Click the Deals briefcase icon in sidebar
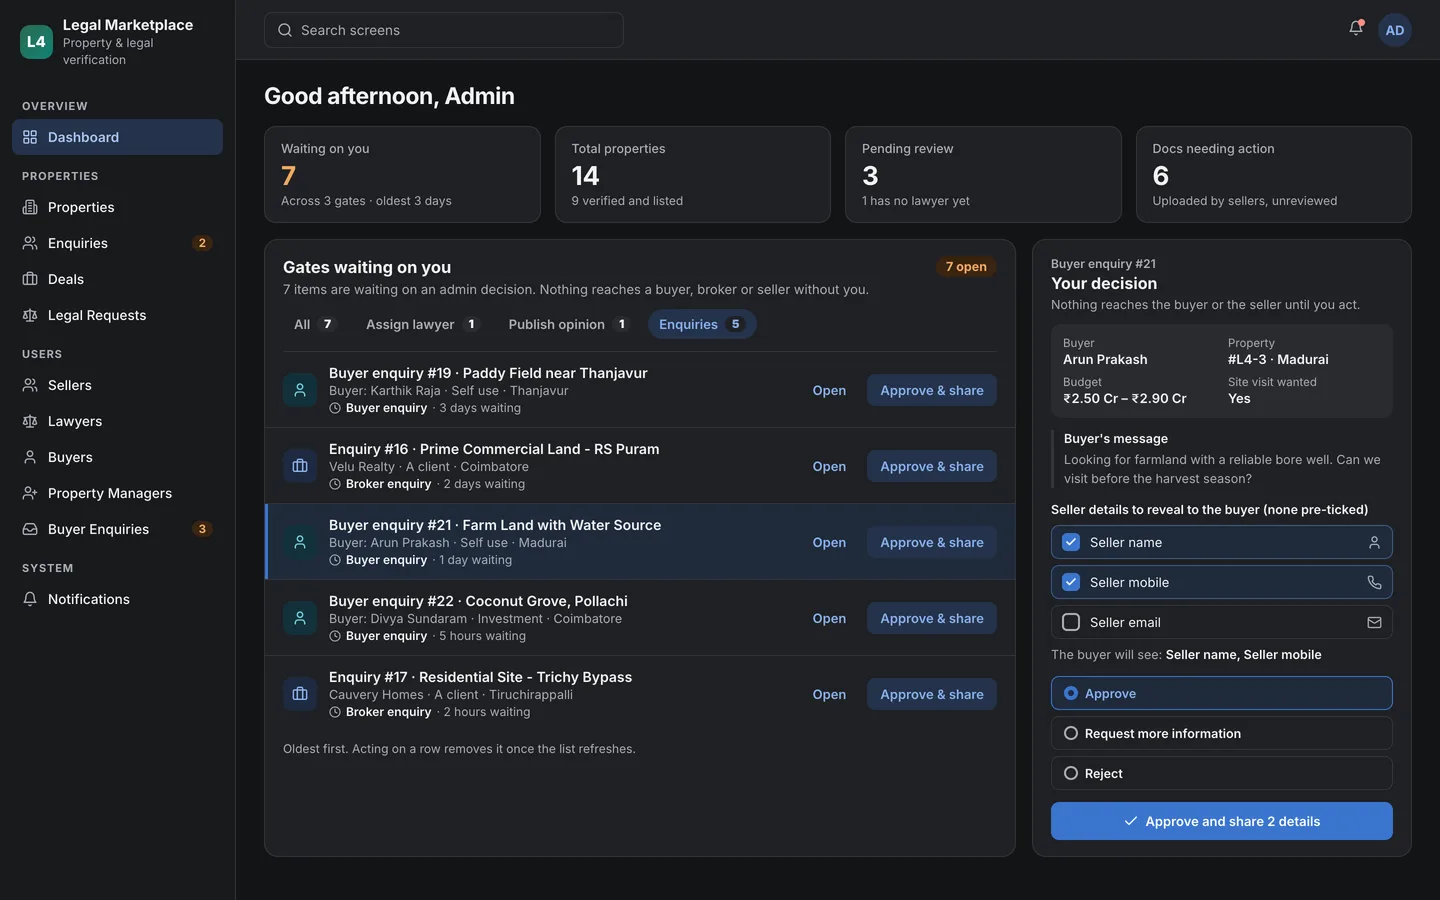1440x900 pixels. 30,279
